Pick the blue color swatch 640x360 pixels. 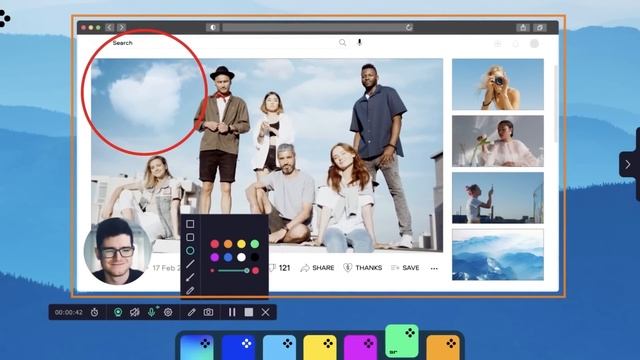click(x=228, y=257)
